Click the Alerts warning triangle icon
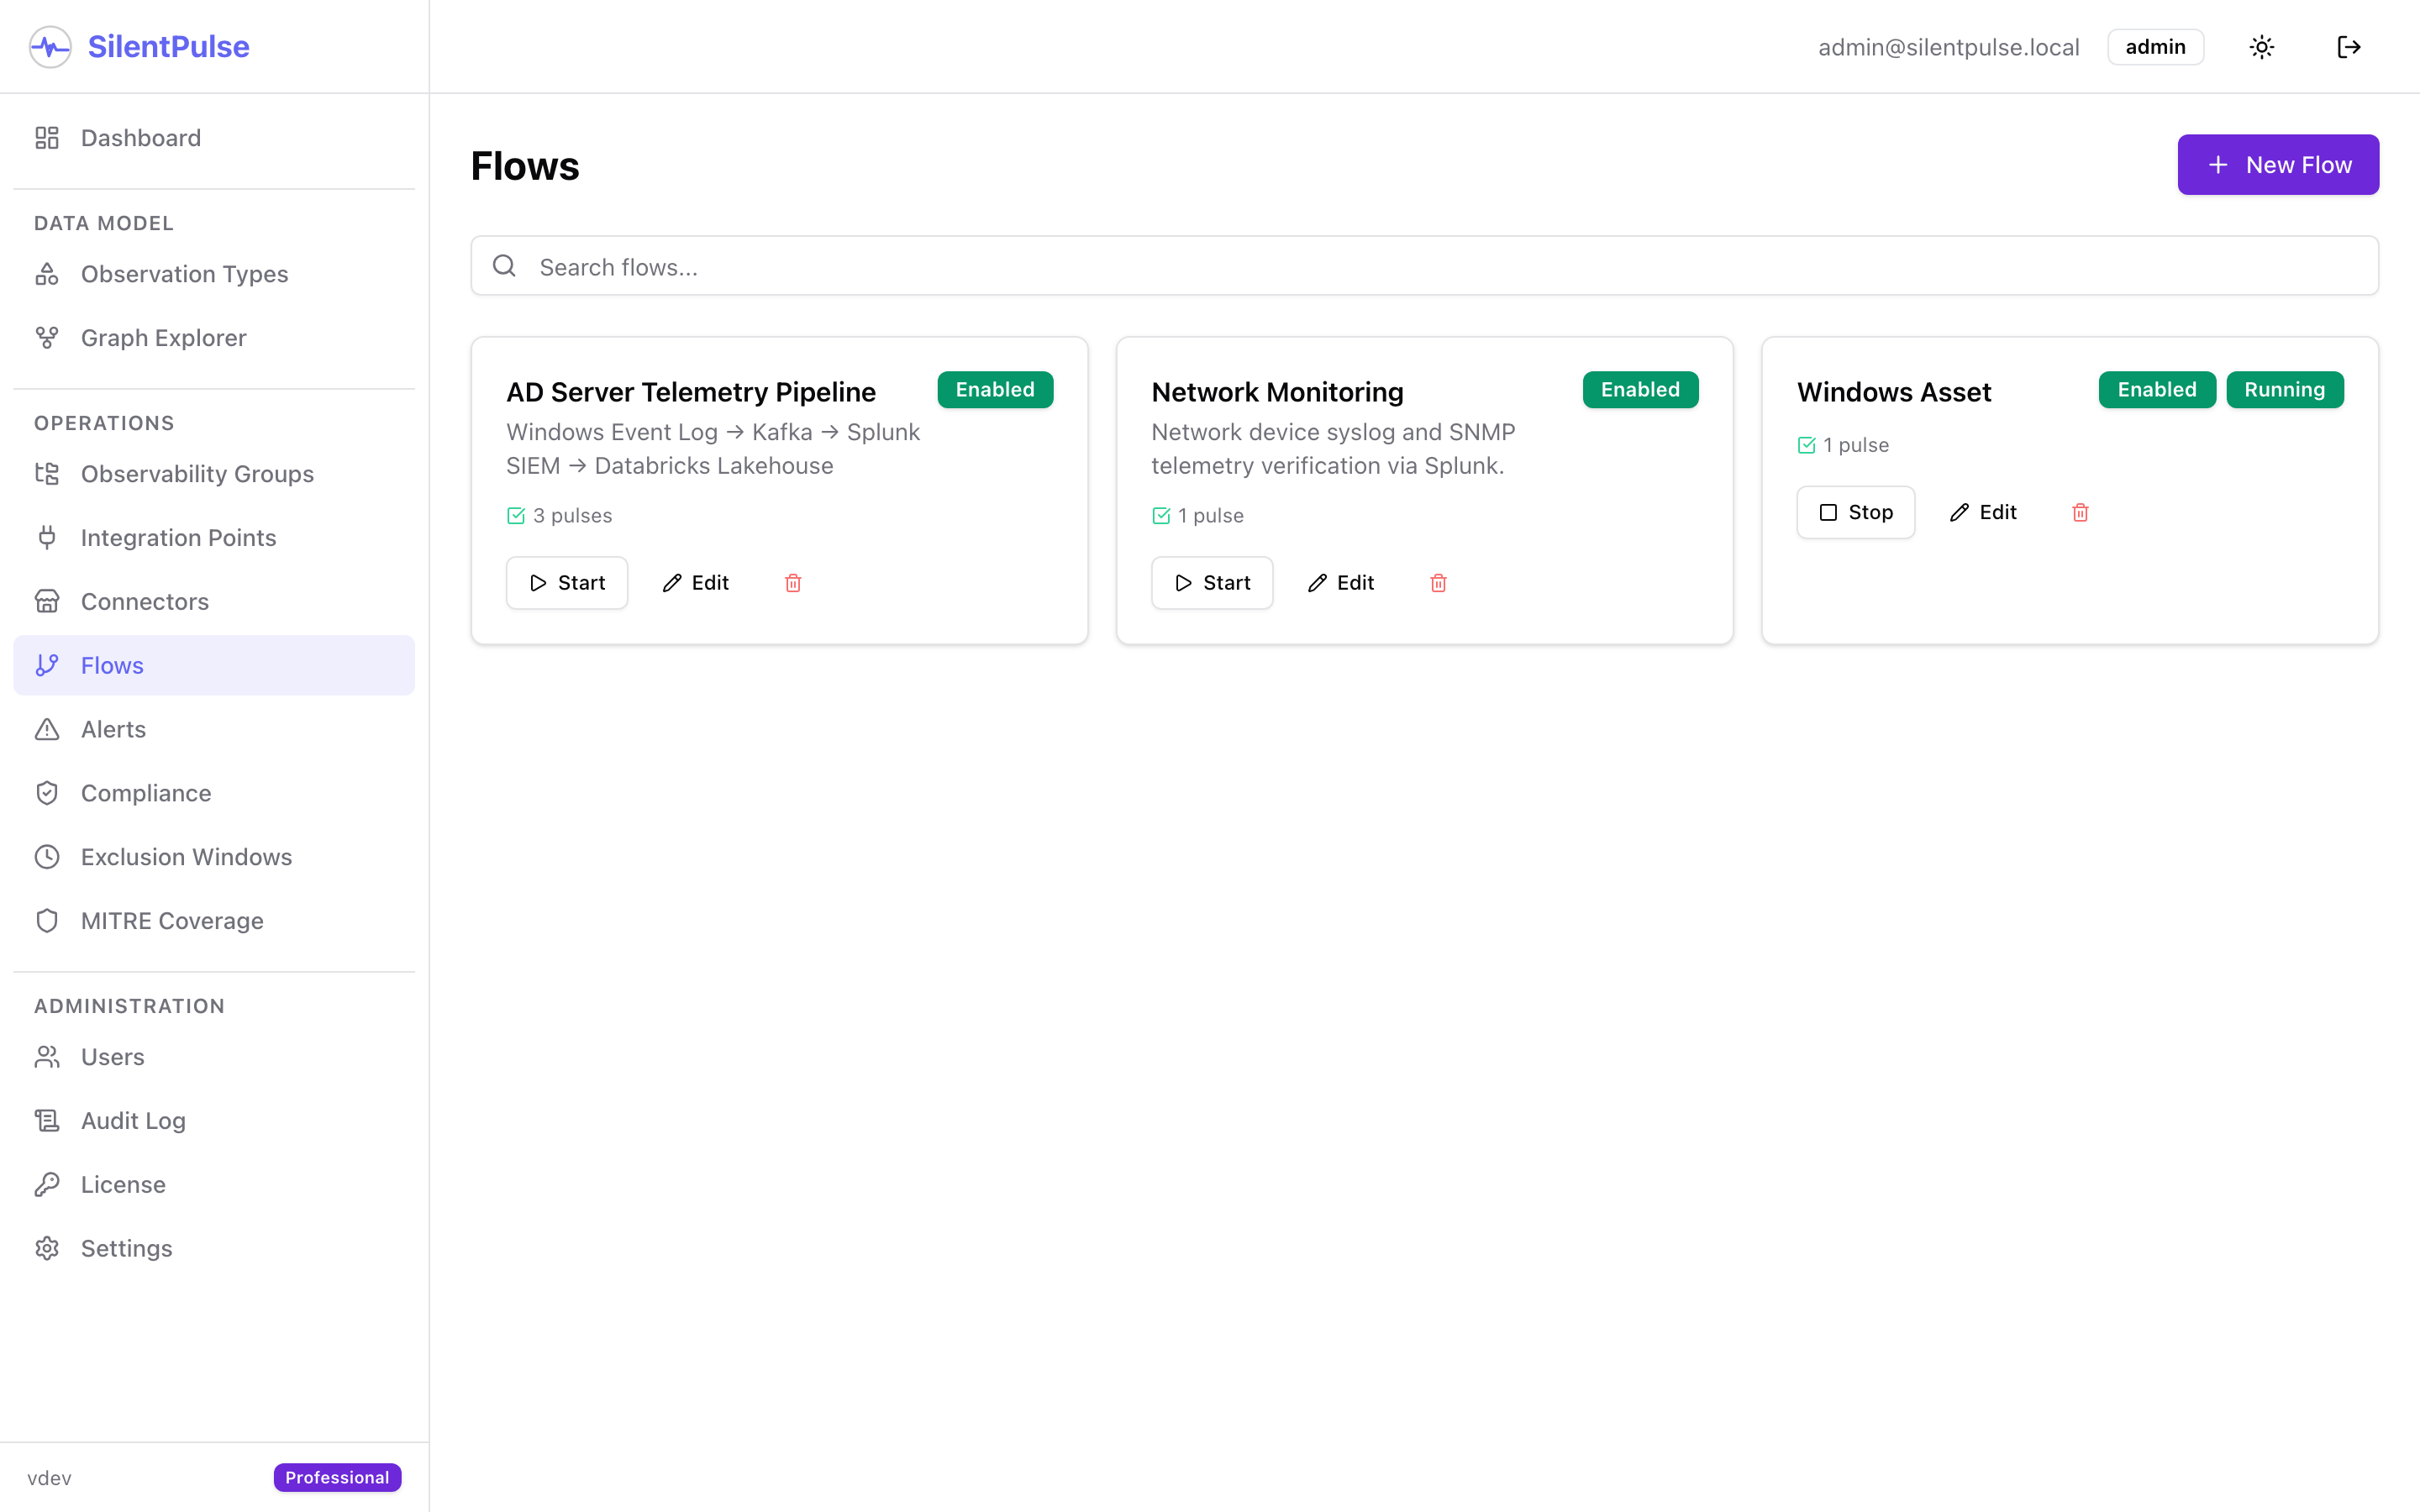 click(47, 729)
